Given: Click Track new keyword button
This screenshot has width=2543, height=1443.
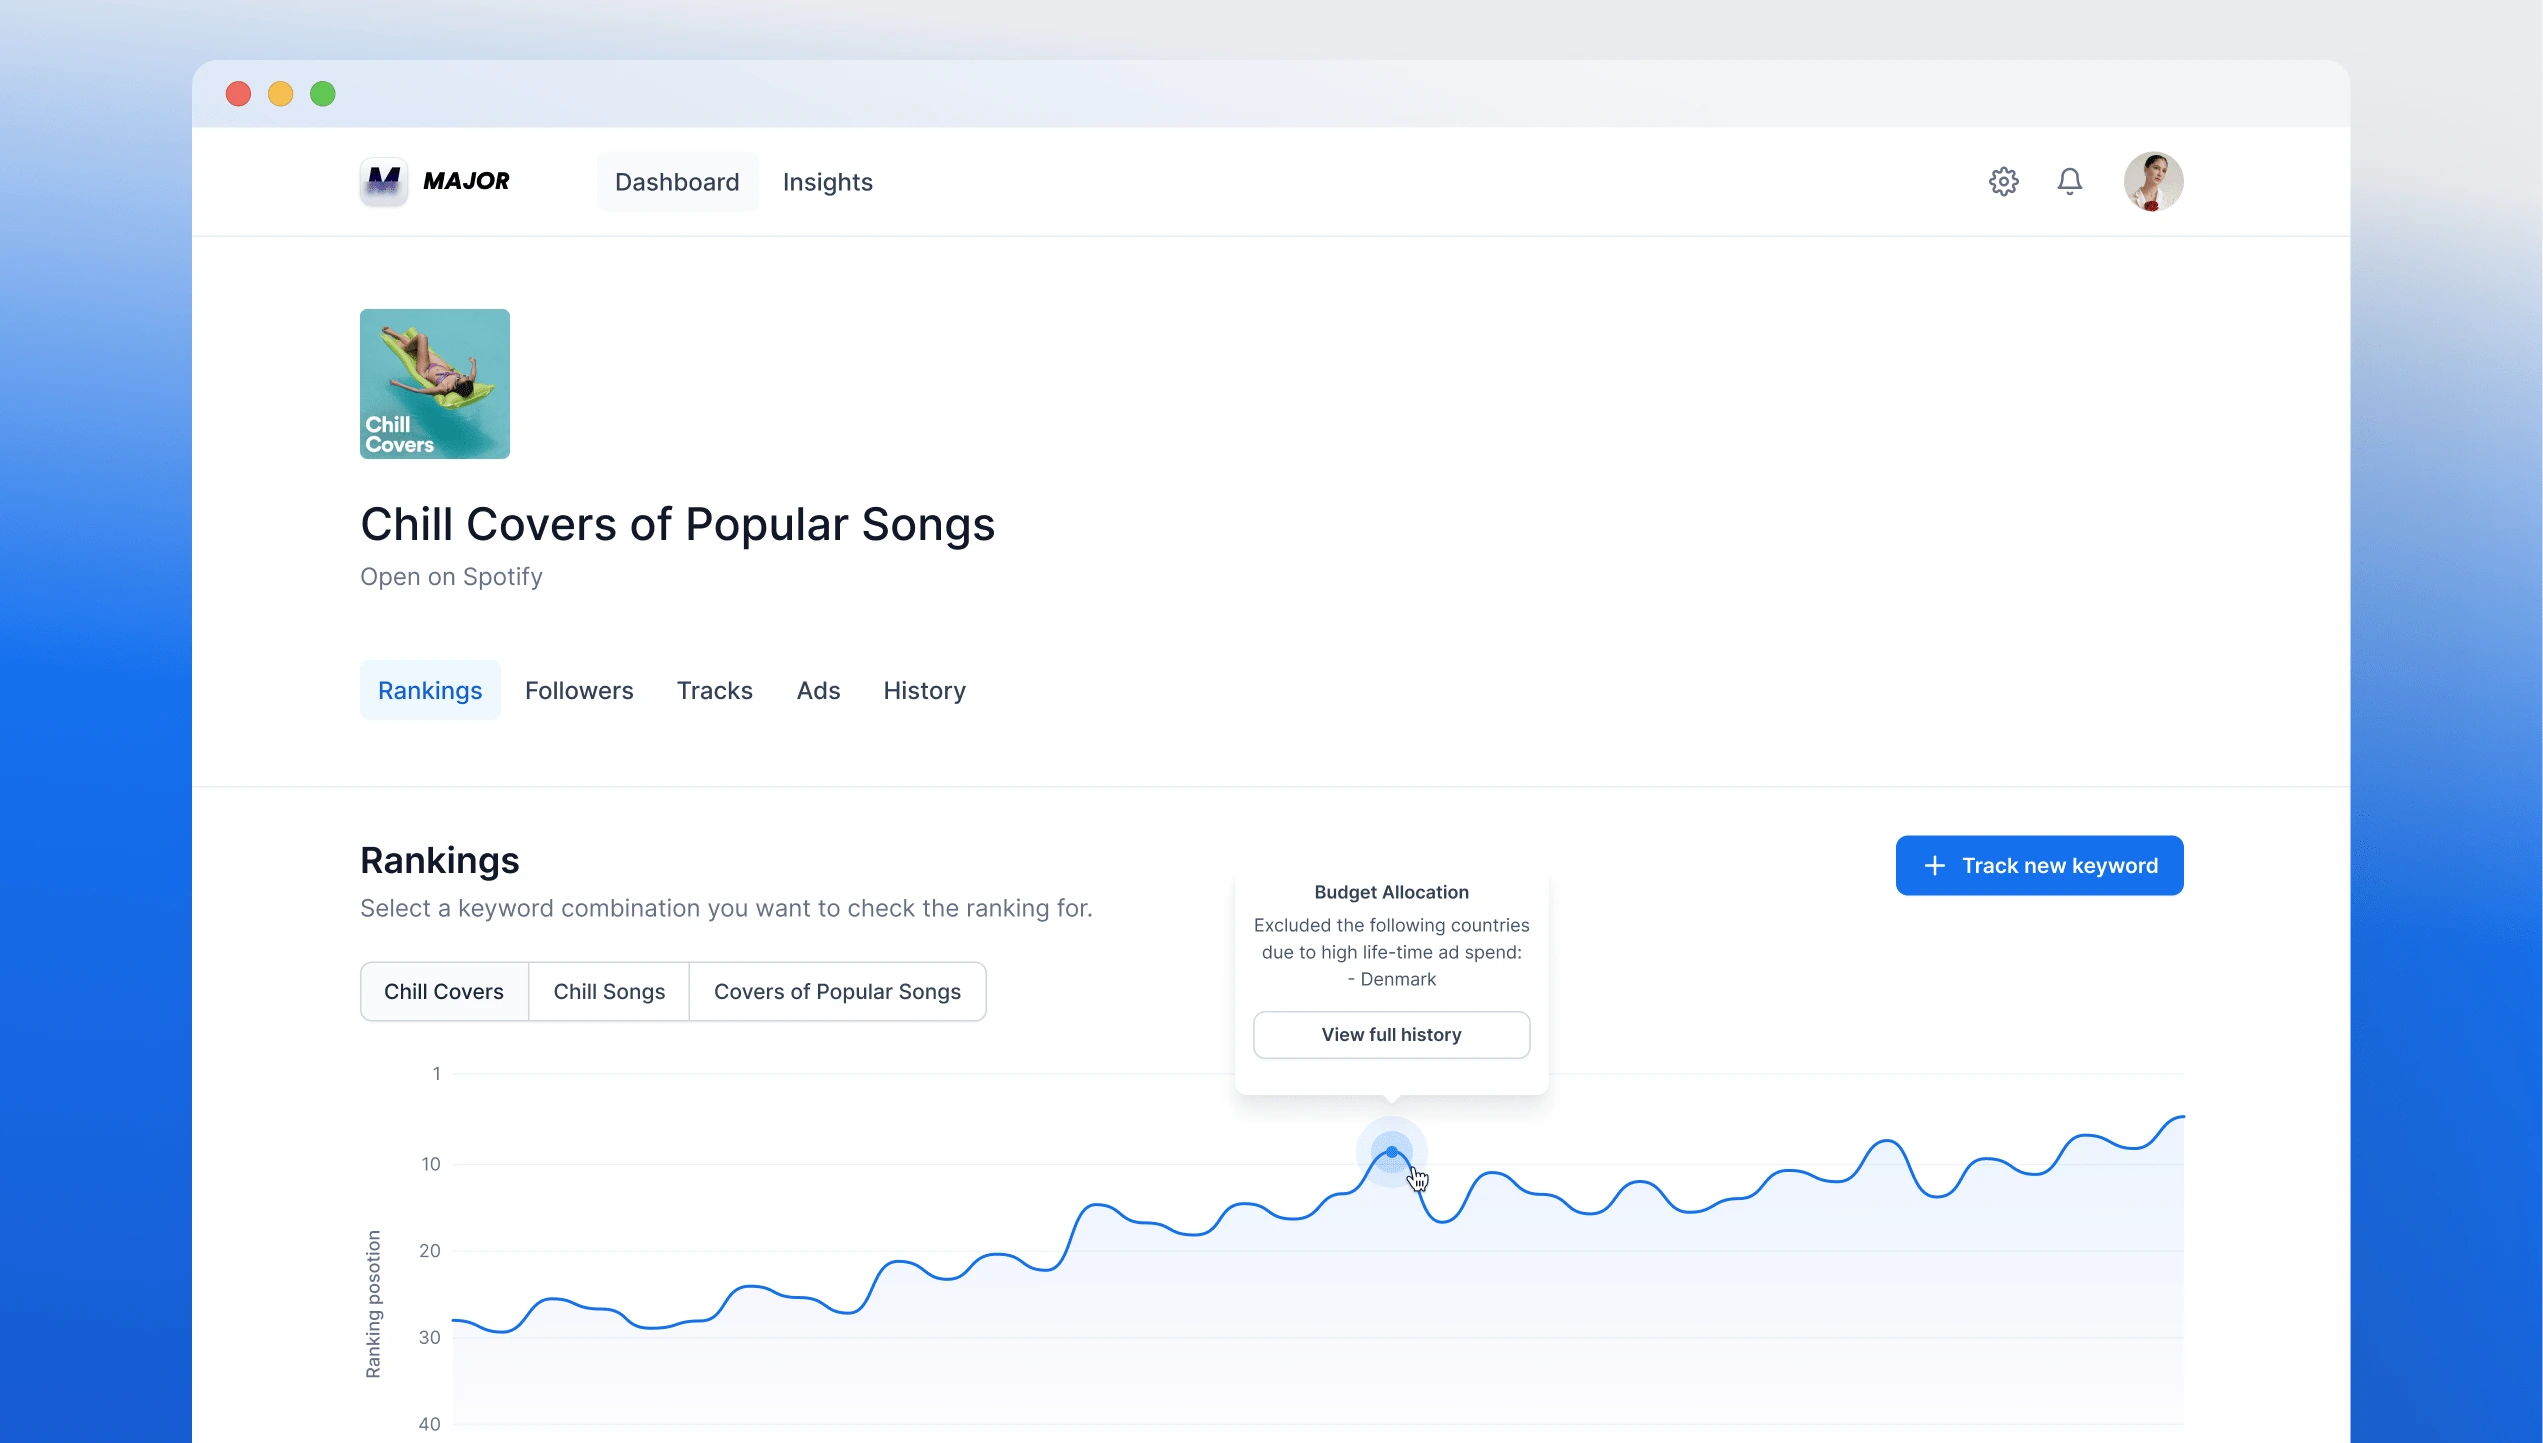Looking at the screenshot, I should 2039,865.
